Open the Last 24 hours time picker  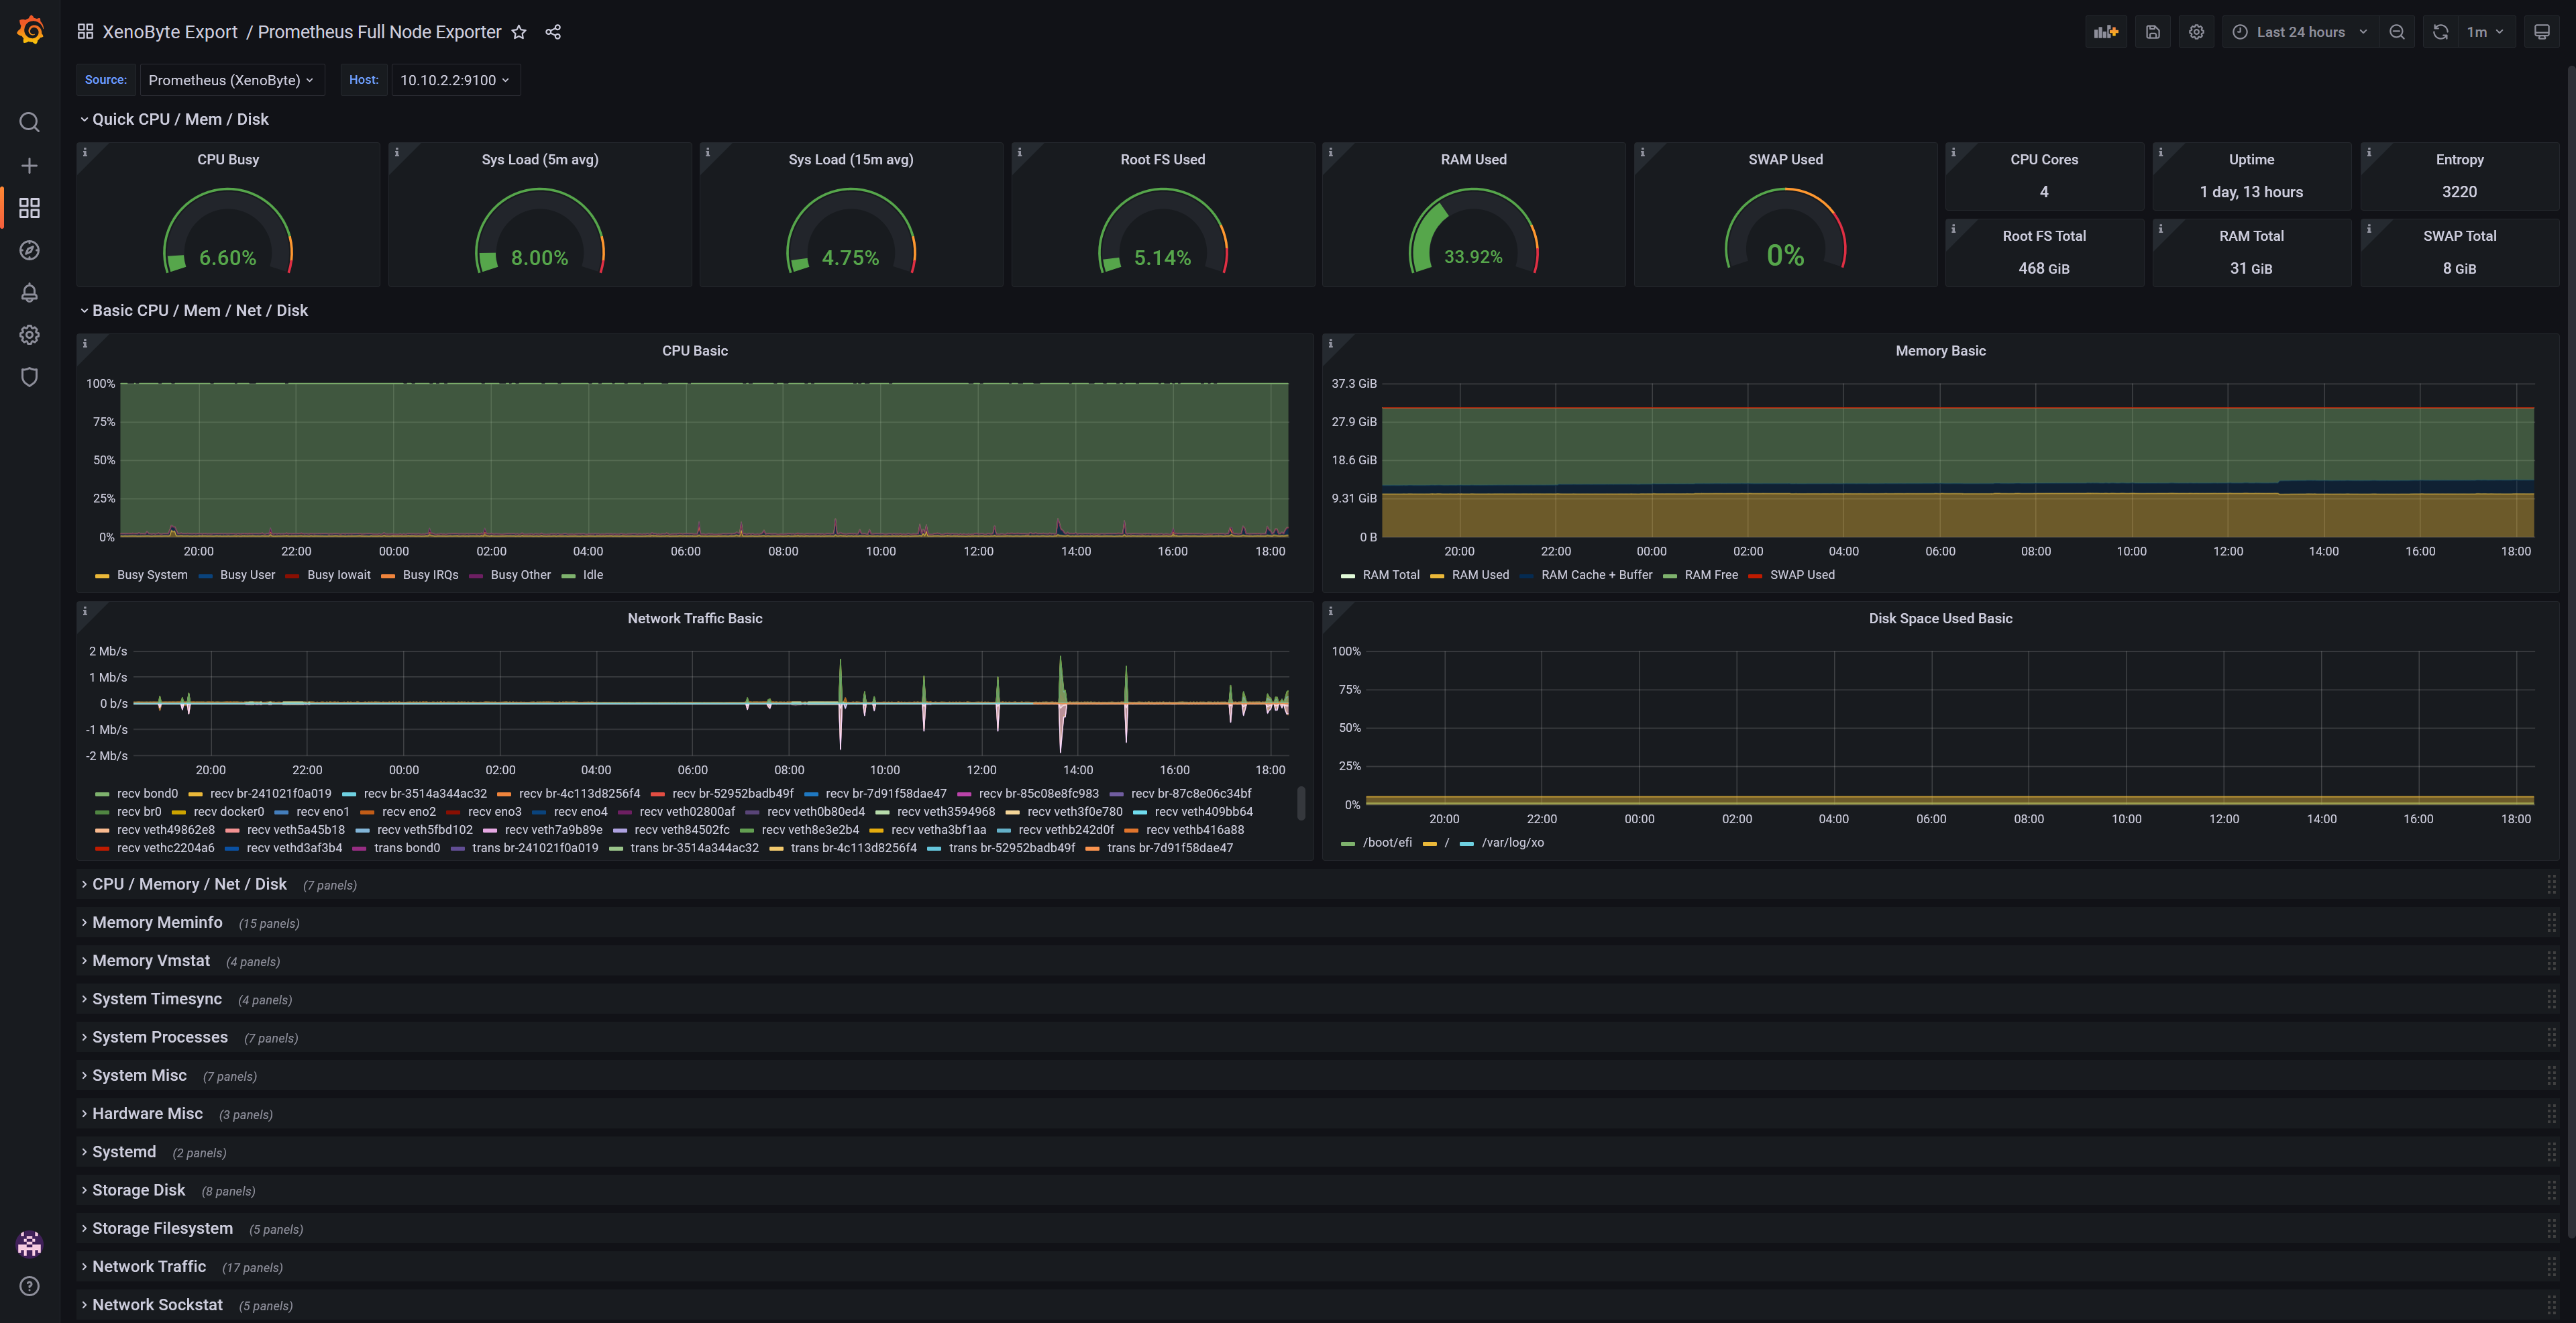2300,32
